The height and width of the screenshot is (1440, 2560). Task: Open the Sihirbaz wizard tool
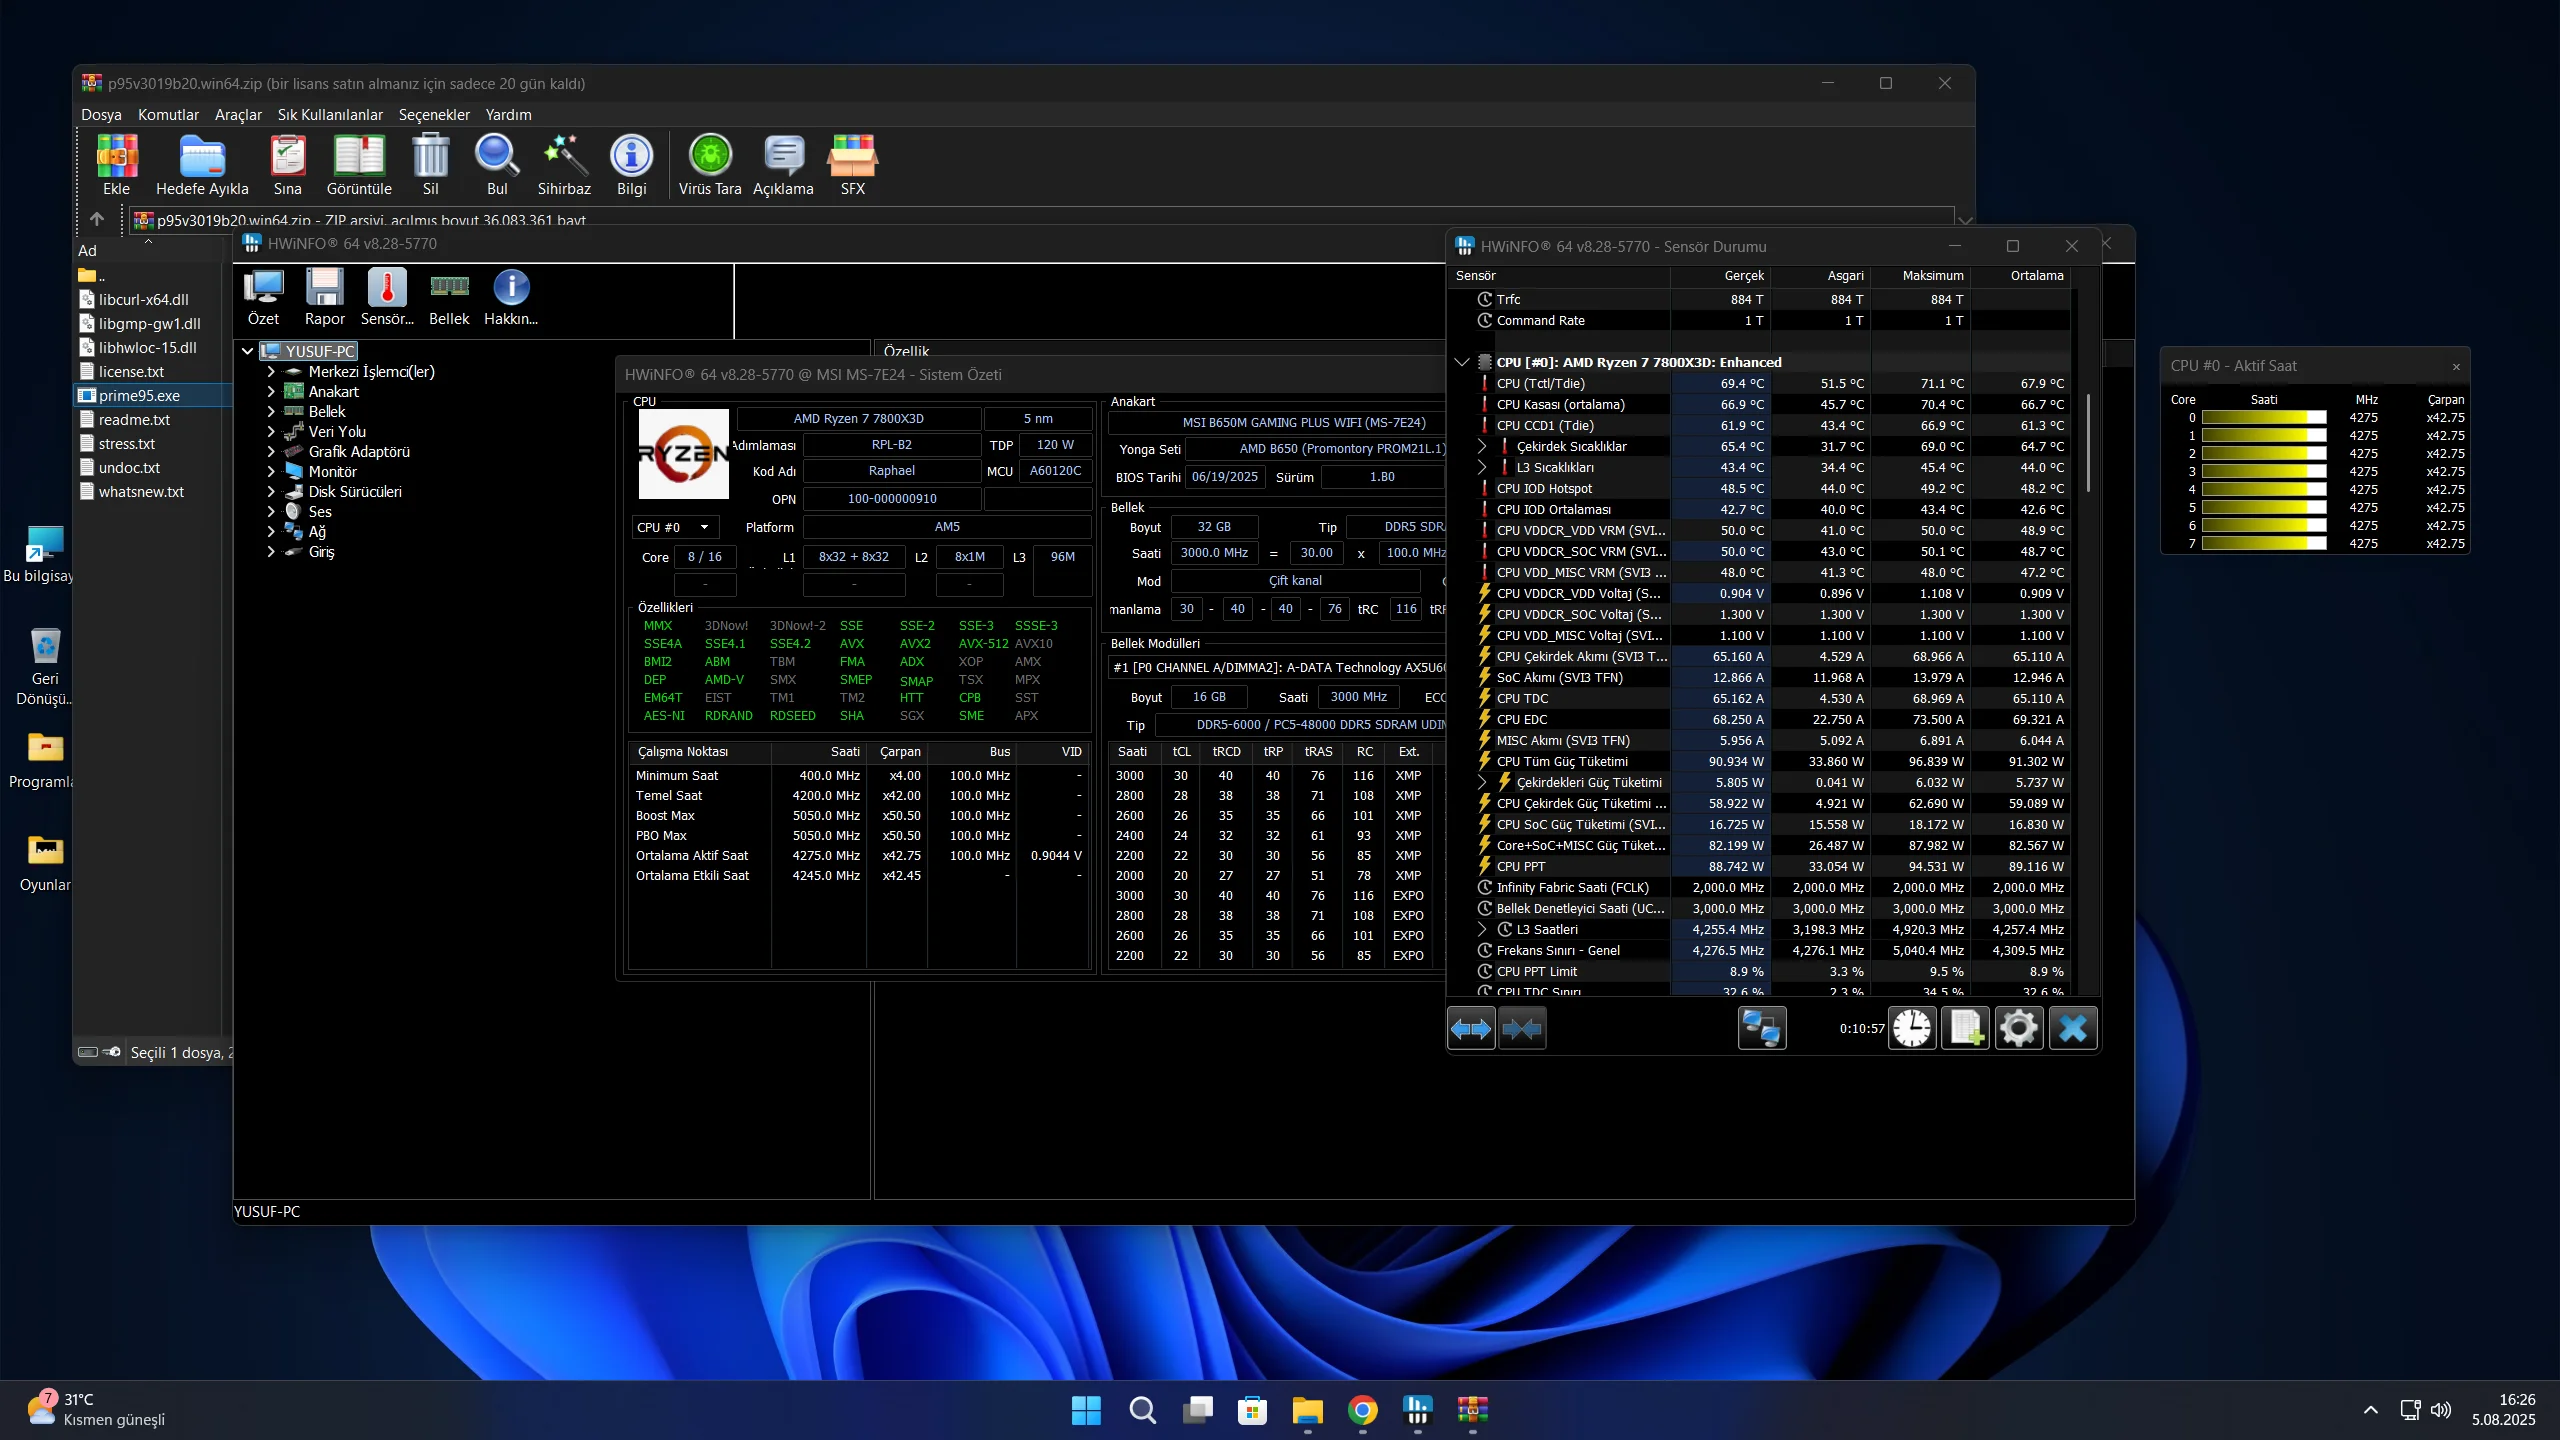point(564,158)
